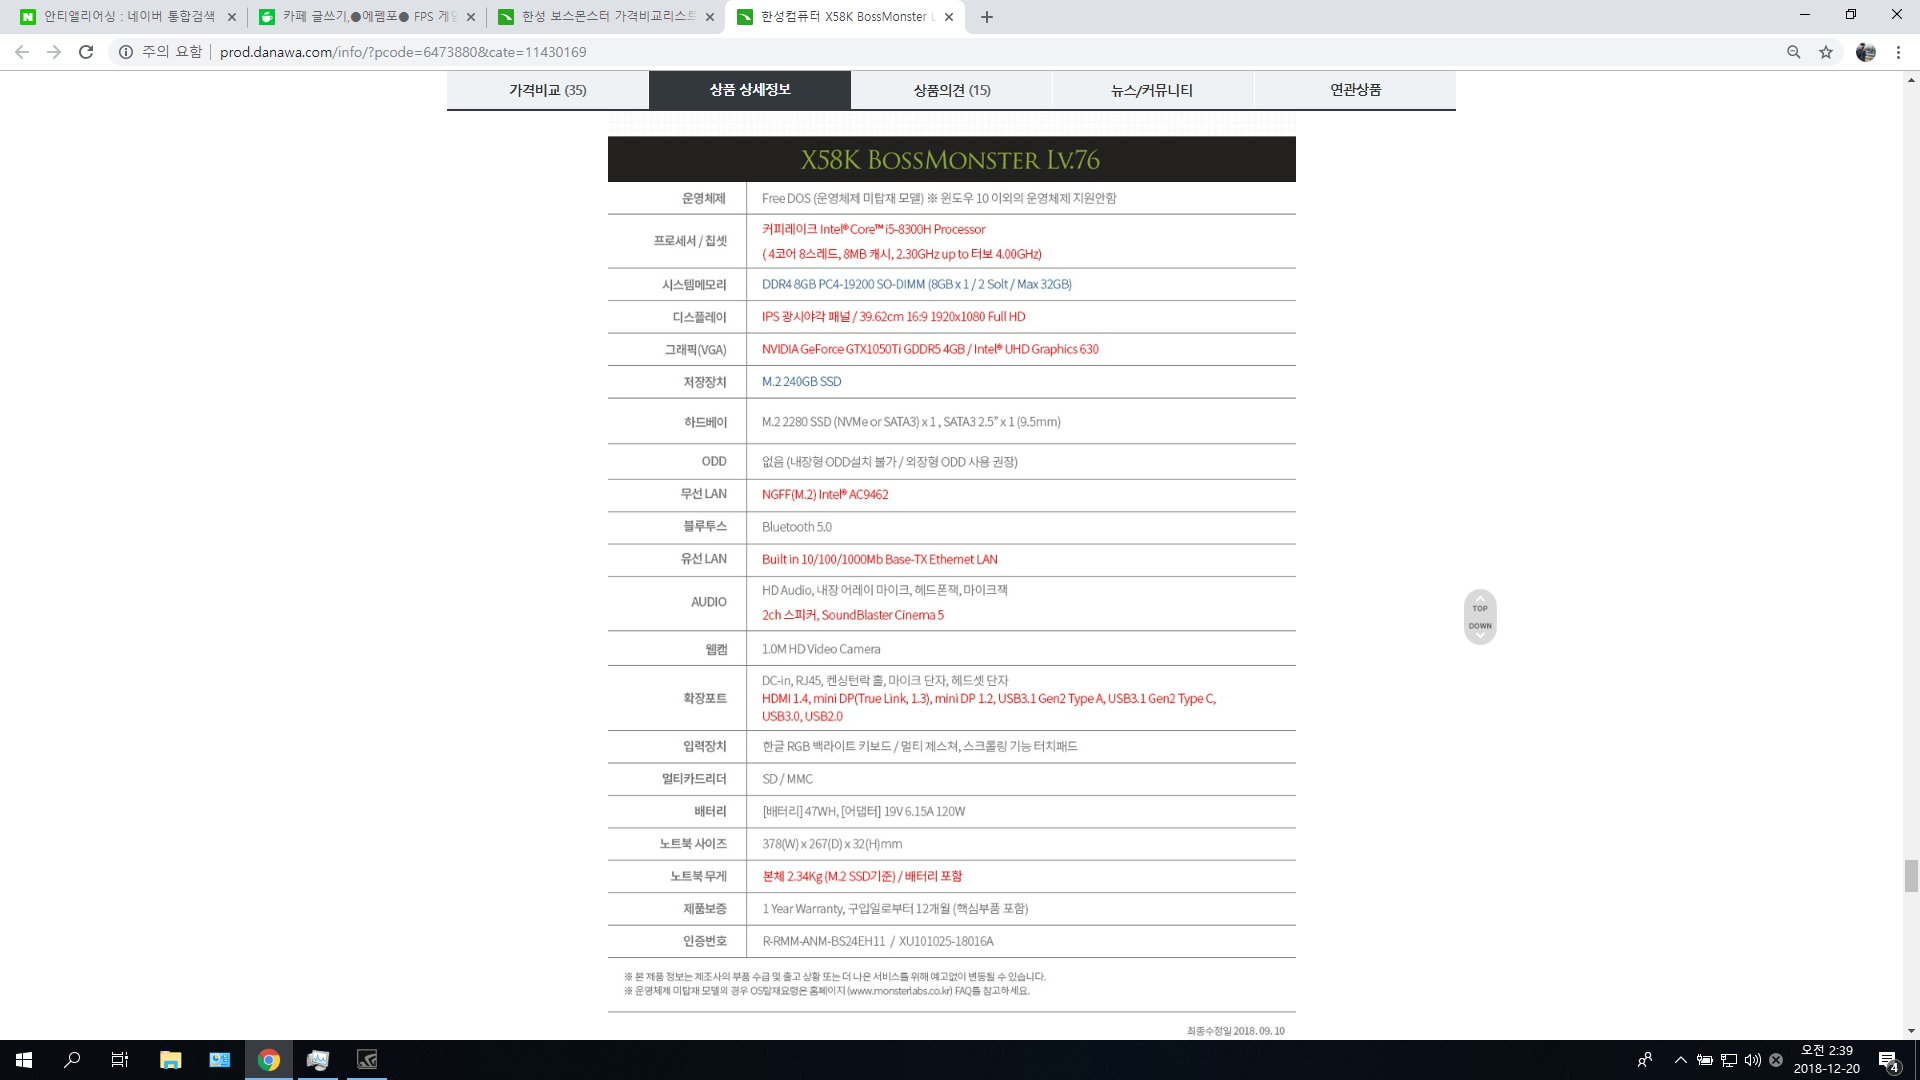Go back with the browser back arrow
Image resolution: width=1920 pixels, height=1080 pixels.
pos(22,52)
